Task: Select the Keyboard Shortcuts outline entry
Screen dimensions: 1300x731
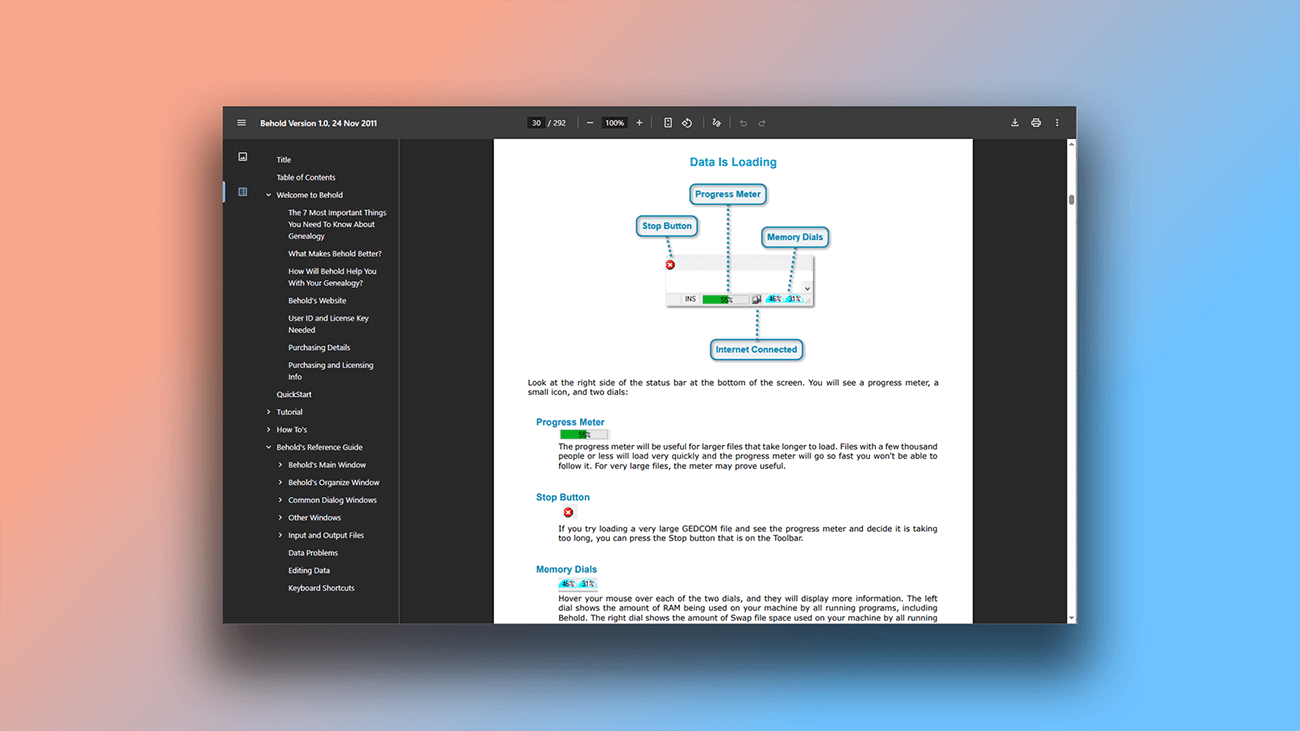Action: tap(323, 587)
